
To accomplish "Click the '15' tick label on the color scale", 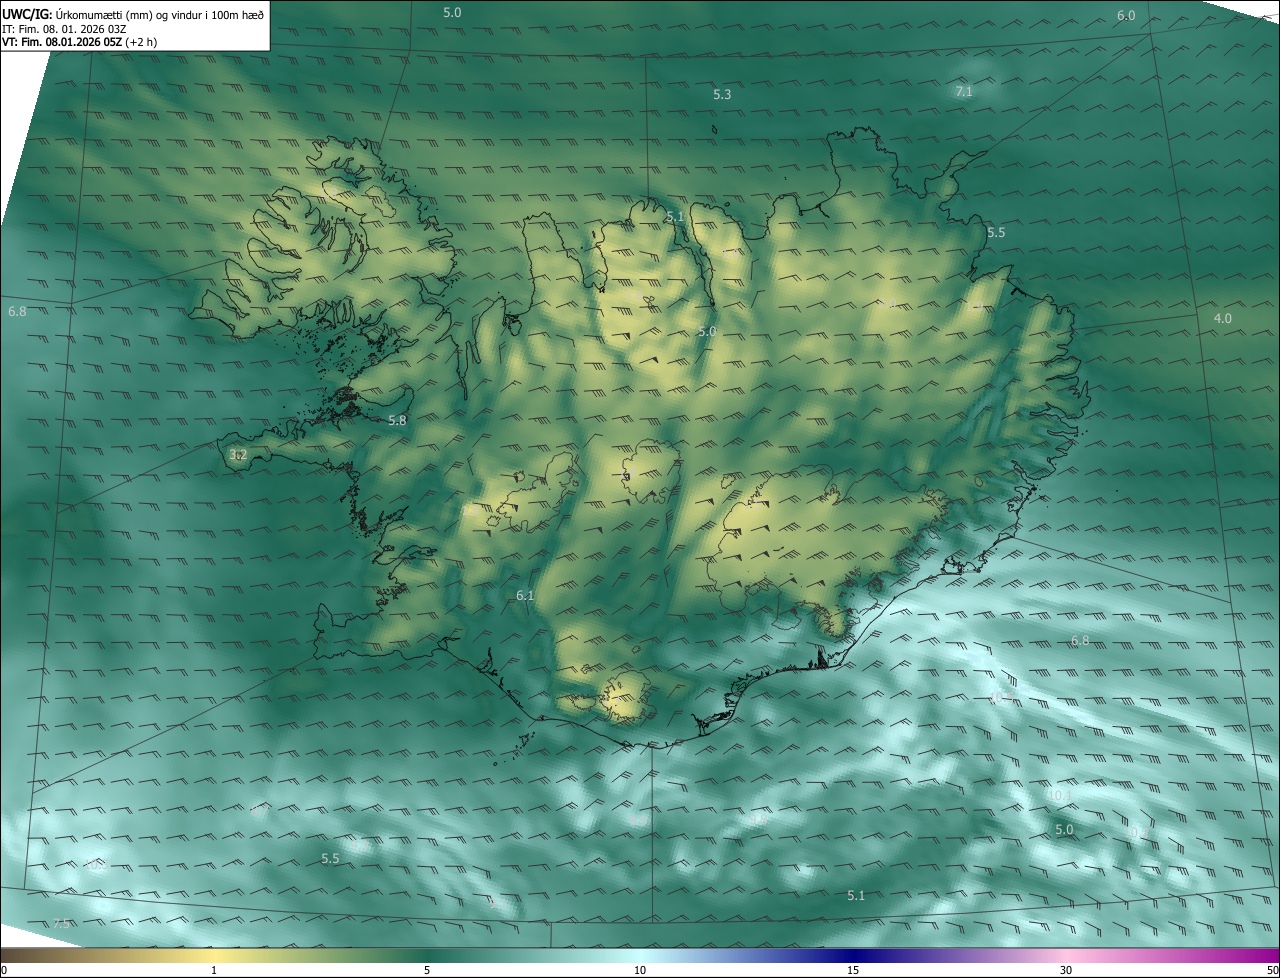I will [x=853, y=970].
